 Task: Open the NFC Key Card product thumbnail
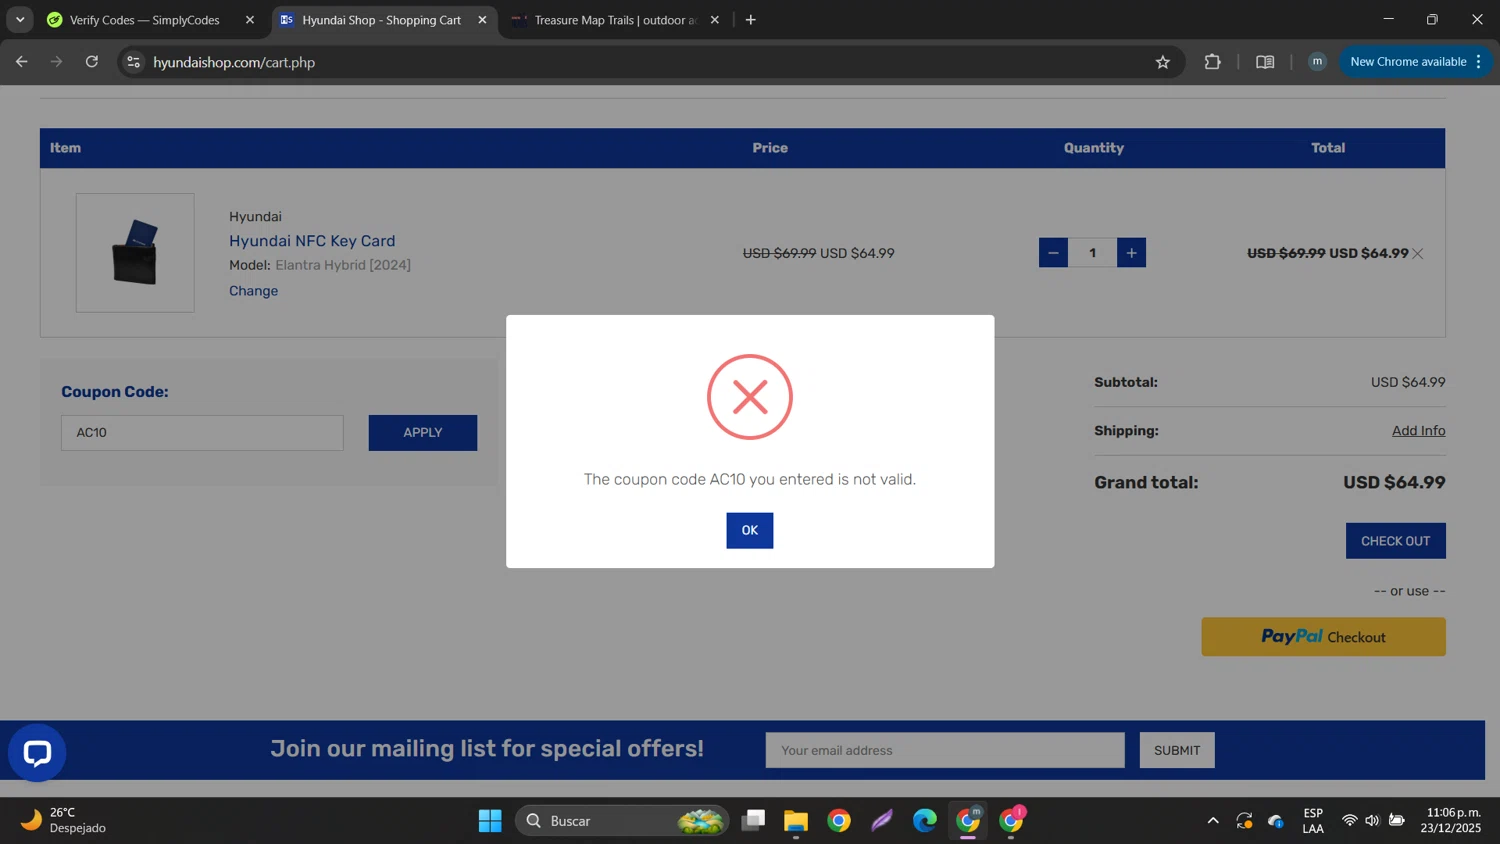pos(135,253)
